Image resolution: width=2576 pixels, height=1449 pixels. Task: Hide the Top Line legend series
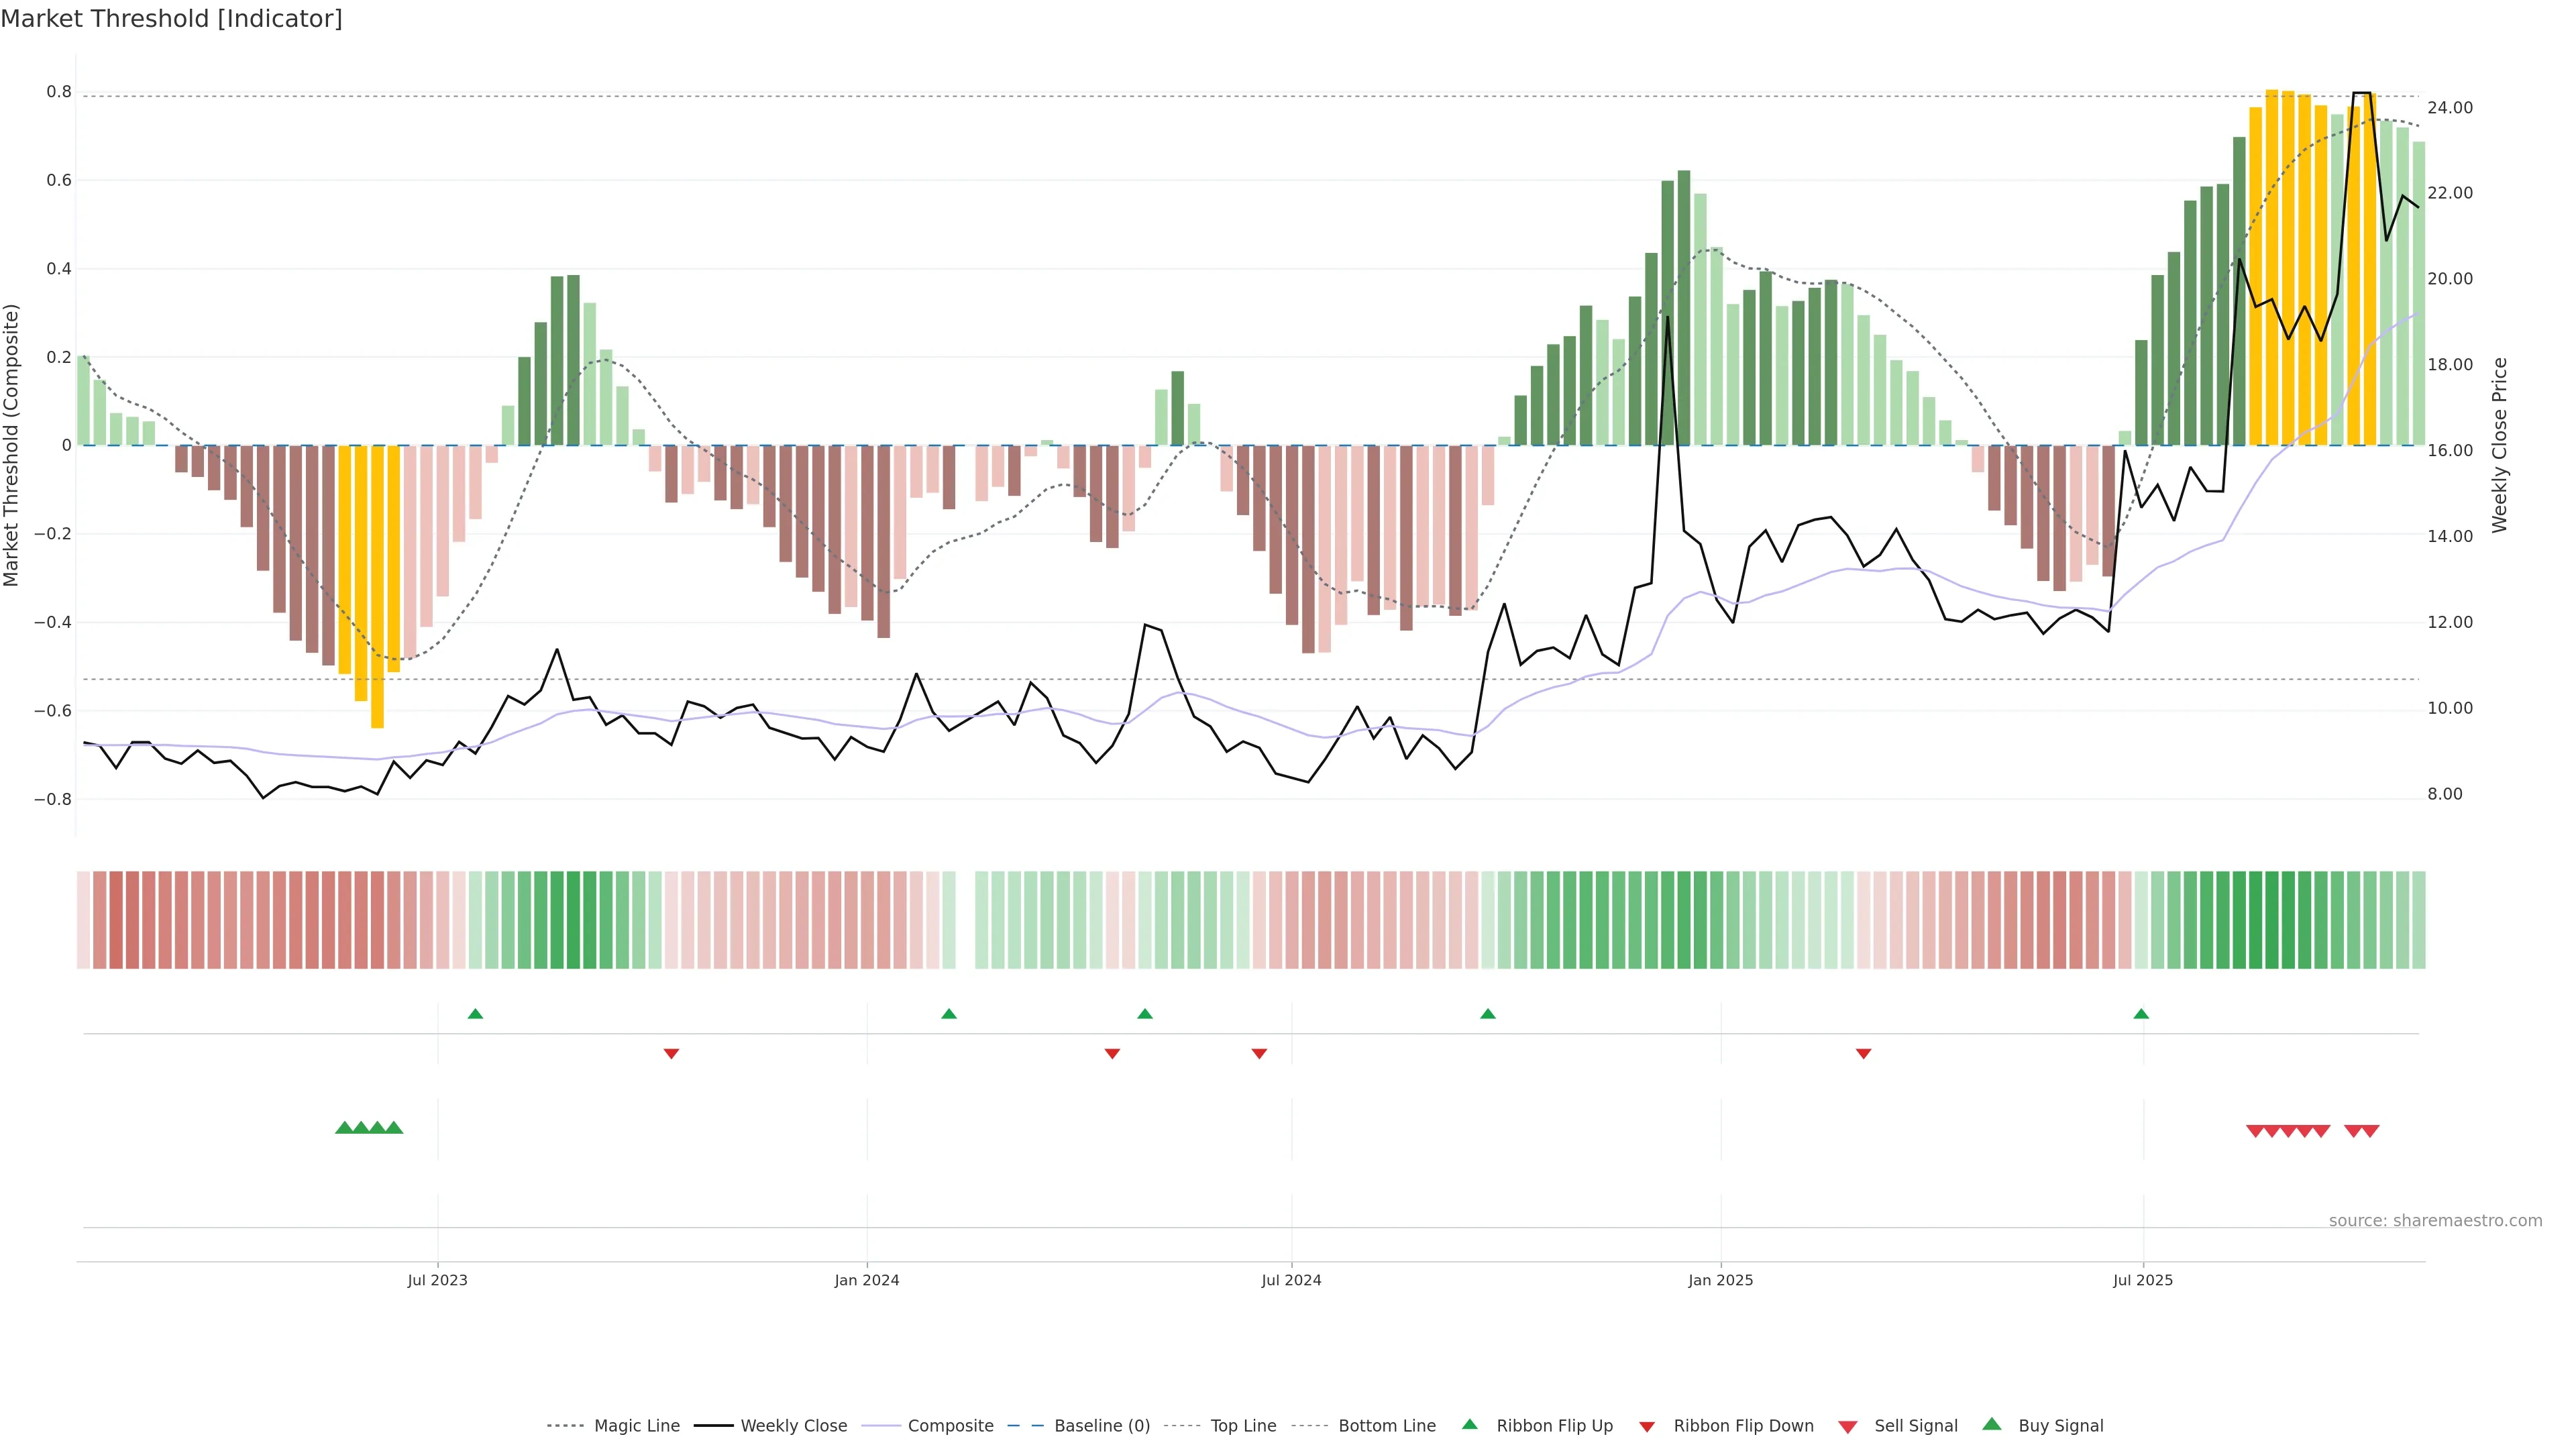(1243, 1426)
